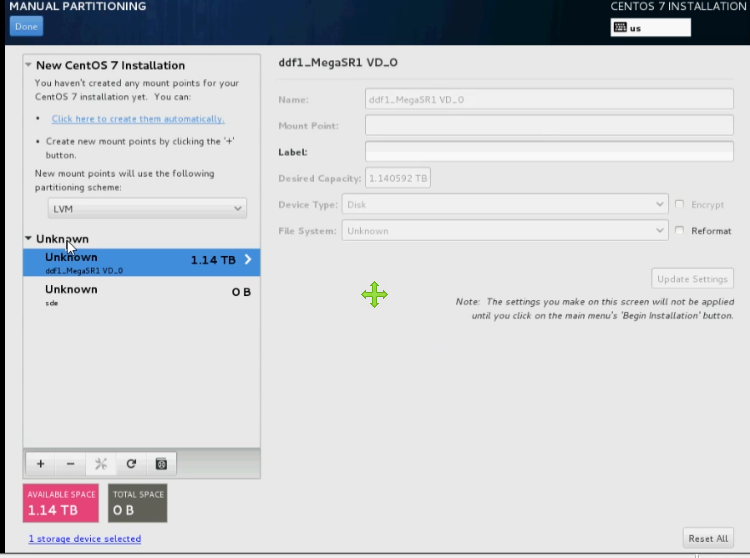
Task: Enable the Encrypt checkbox
Action: pos(679,204)
